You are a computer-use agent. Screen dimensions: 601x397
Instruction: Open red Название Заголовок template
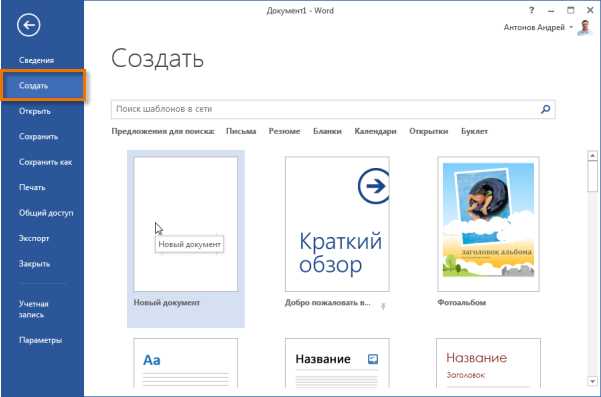click(488, 363)
